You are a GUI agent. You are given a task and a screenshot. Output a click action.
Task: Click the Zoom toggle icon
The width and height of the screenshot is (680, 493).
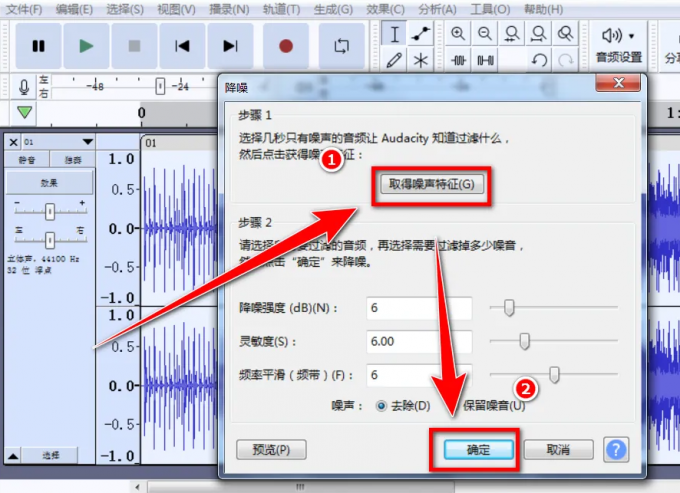(x=566, y=33)
